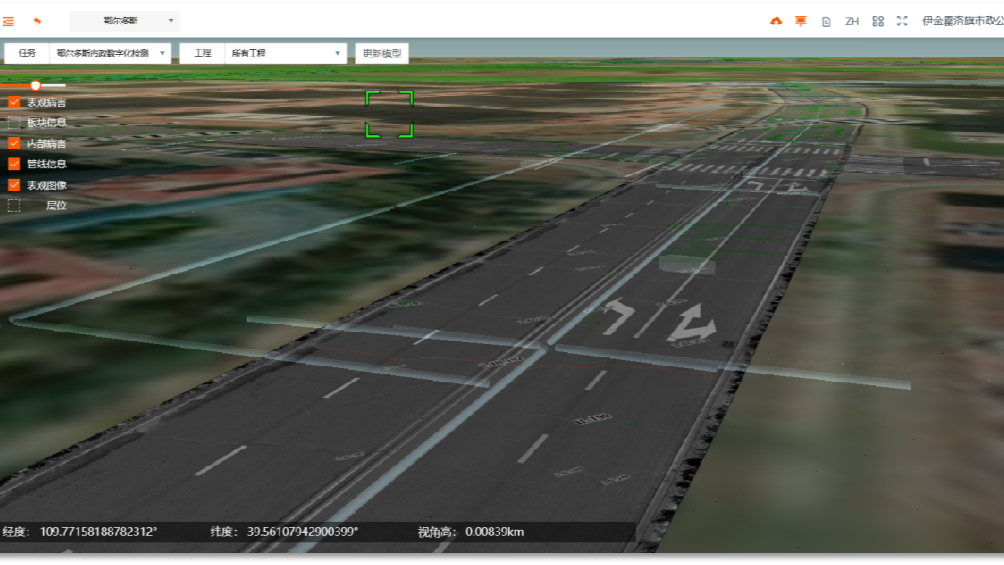Viewport: 1004px width, 565px height.
Task: Click the orange cloud upload icon
Action: point(776,21)
